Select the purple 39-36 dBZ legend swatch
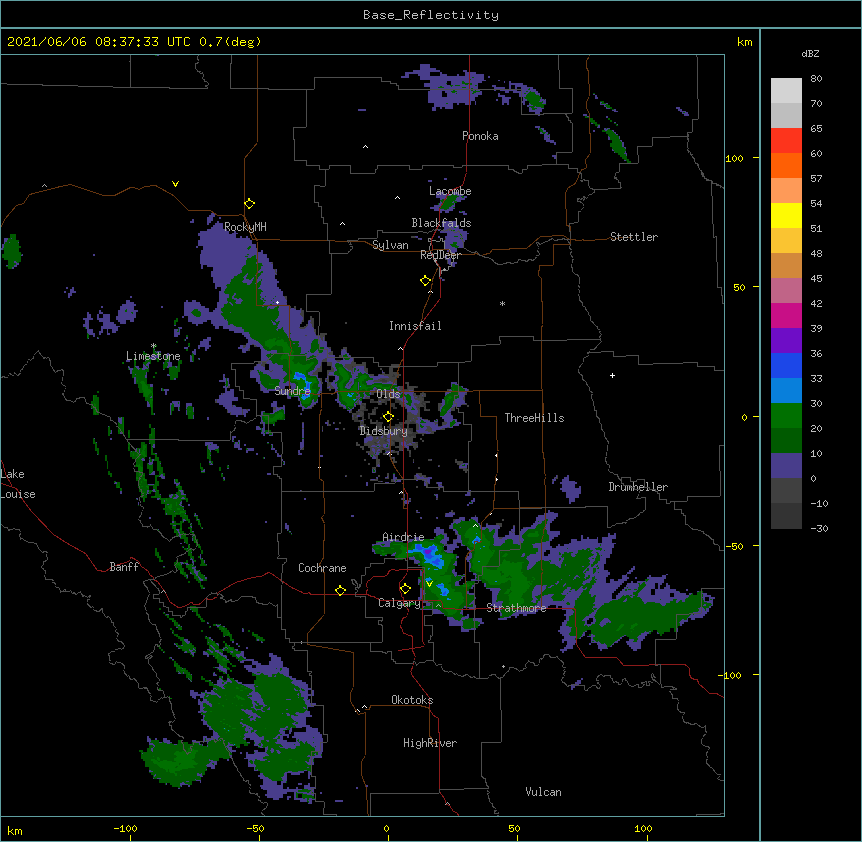The width and height of the screenshot is (862, 842). 786,341
